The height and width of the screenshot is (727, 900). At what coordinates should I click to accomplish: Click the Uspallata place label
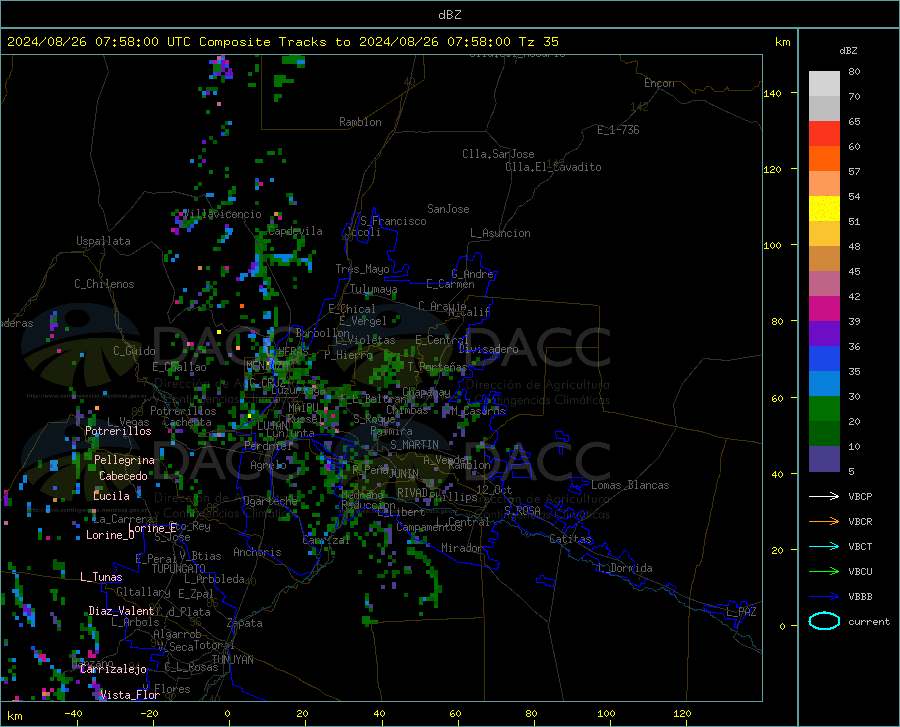click(103, 241)
